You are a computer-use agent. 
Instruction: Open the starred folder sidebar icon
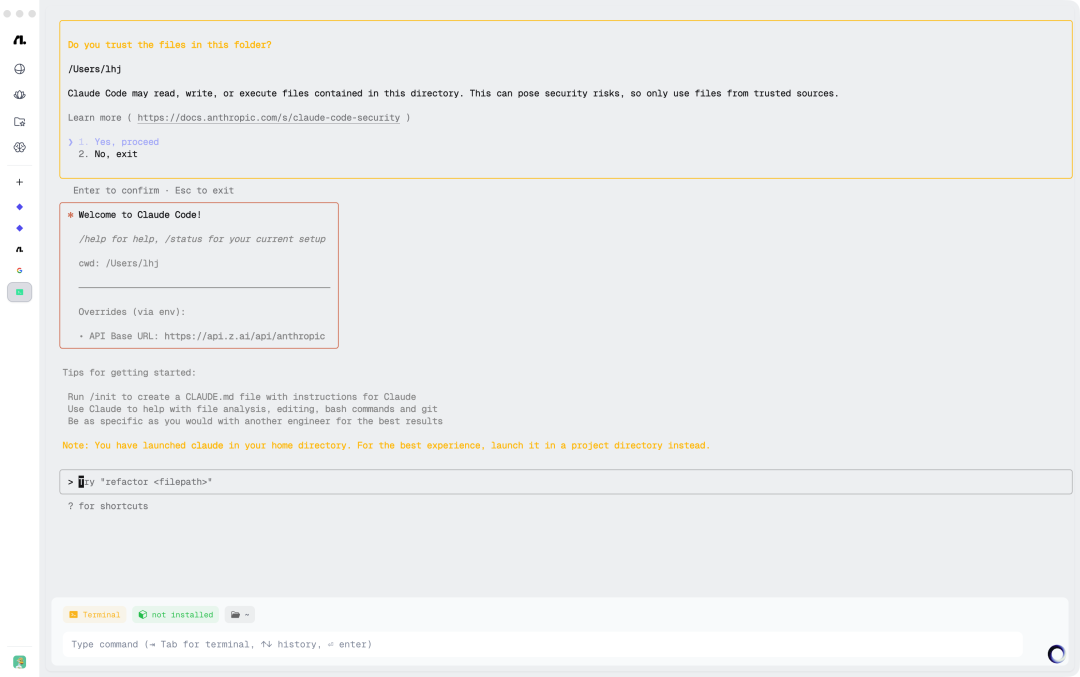19,121
